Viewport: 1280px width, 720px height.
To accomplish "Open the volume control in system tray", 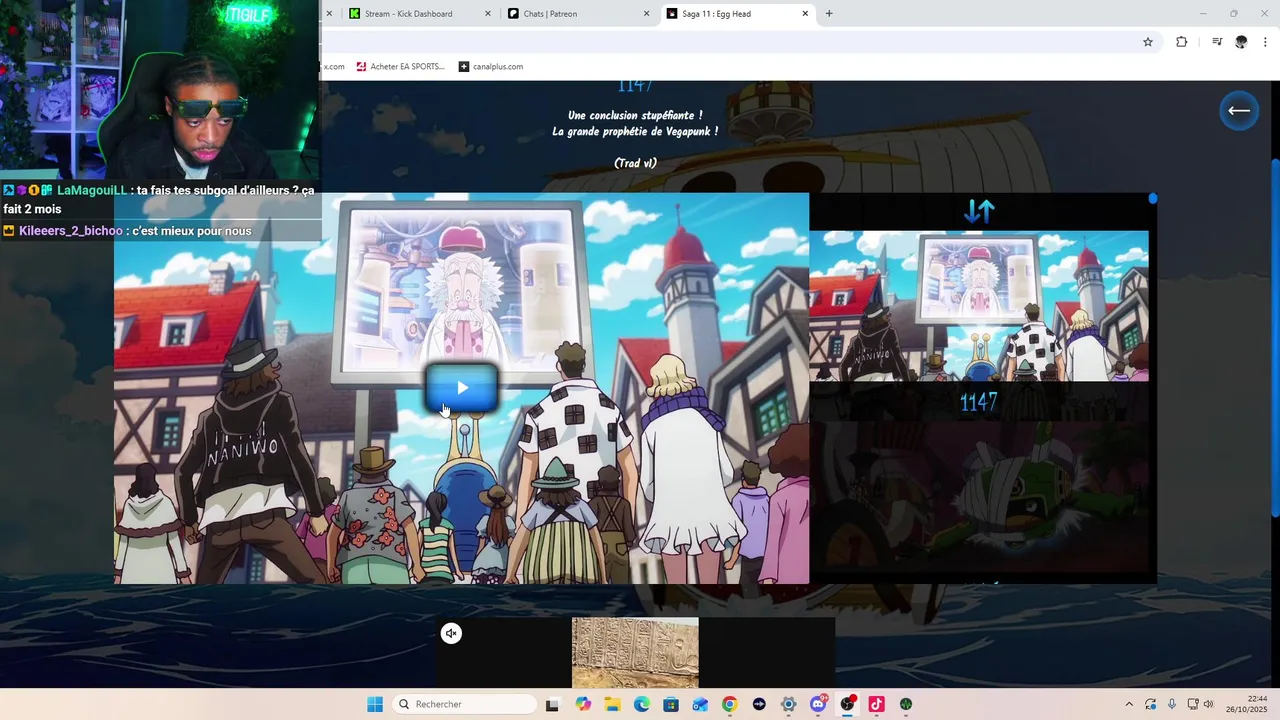I will tap(1208, 704).
